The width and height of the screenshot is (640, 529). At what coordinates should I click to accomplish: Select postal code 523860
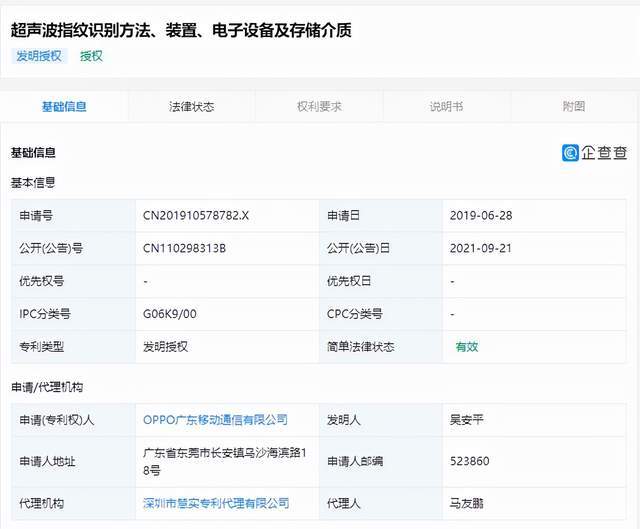[469, 461]
